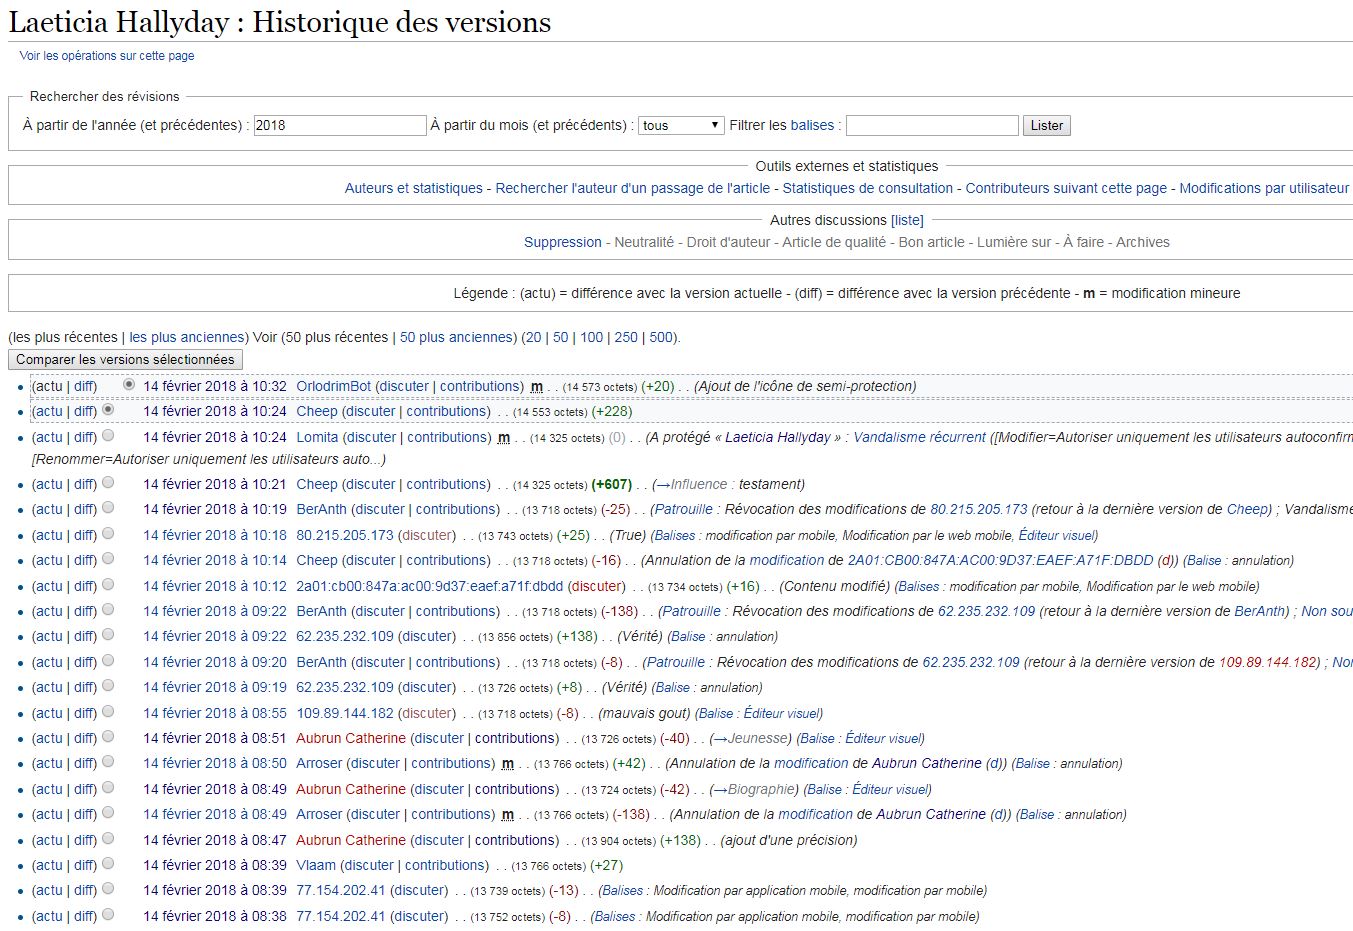
Task: Open revision date '14 février 2018 à 08:47'
Action: coord(215,840)
